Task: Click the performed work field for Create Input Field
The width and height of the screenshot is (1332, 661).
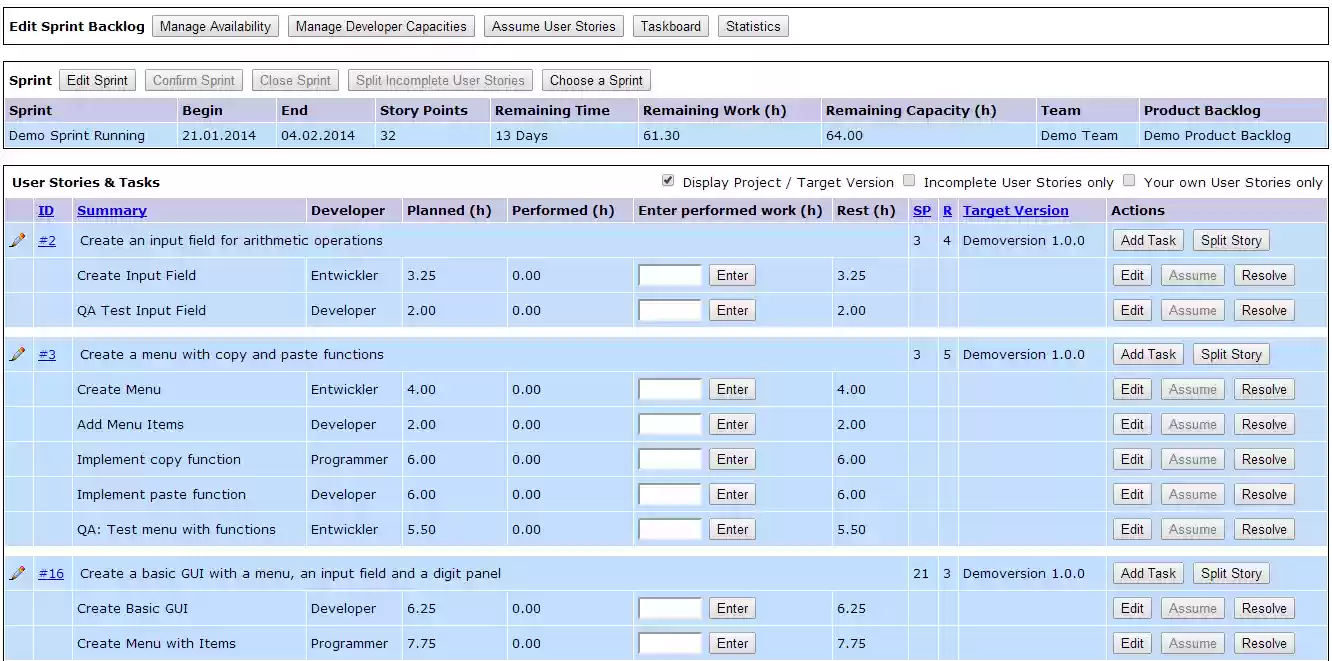Action: 668,275
